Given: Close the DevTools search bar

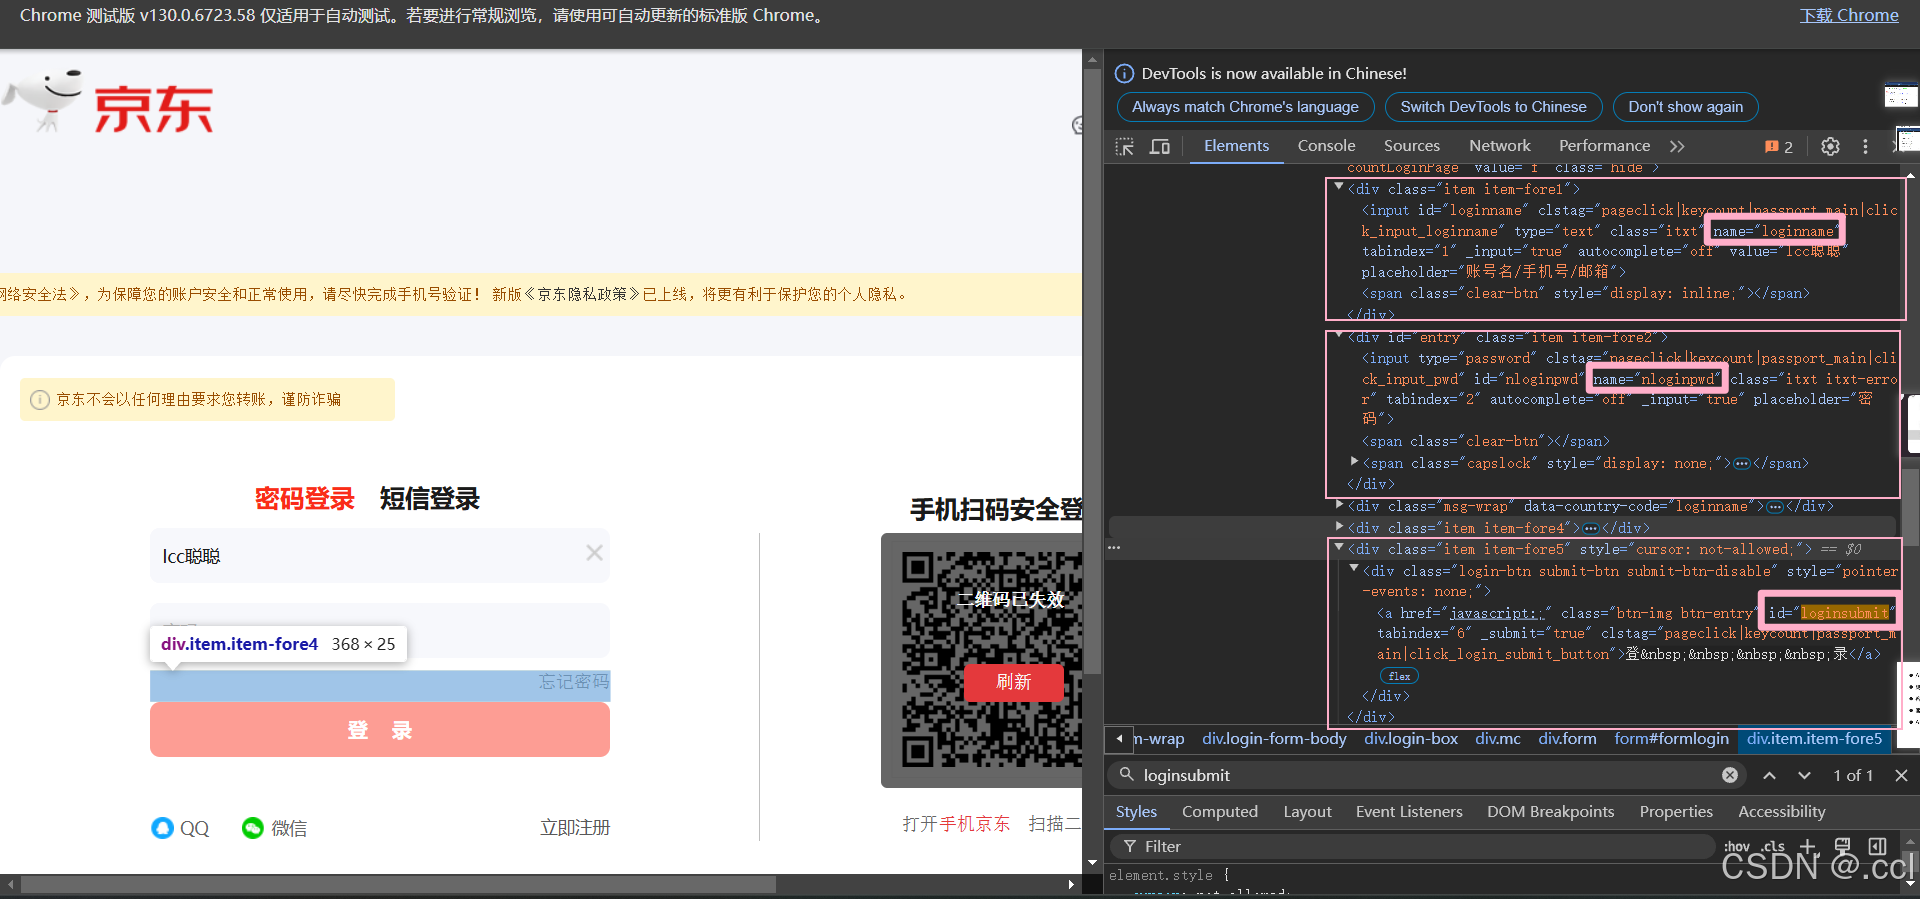Looking at the screenshot, I should point(1901,775).
